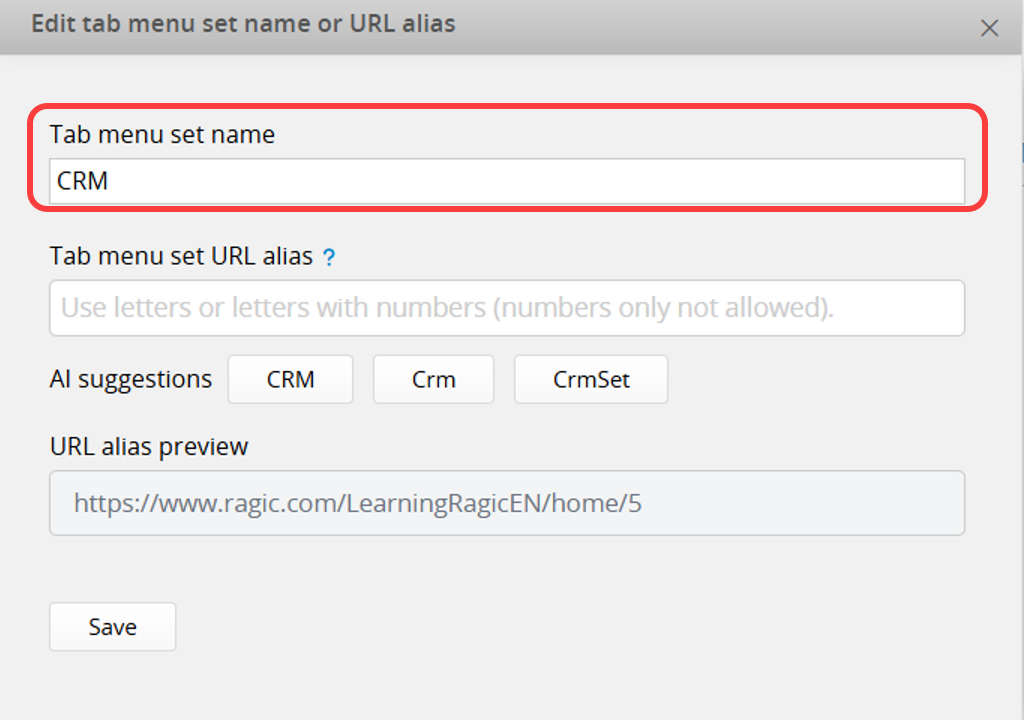Click the dialog title text
Screen dimensions: 1024x720
coord(243,24)
